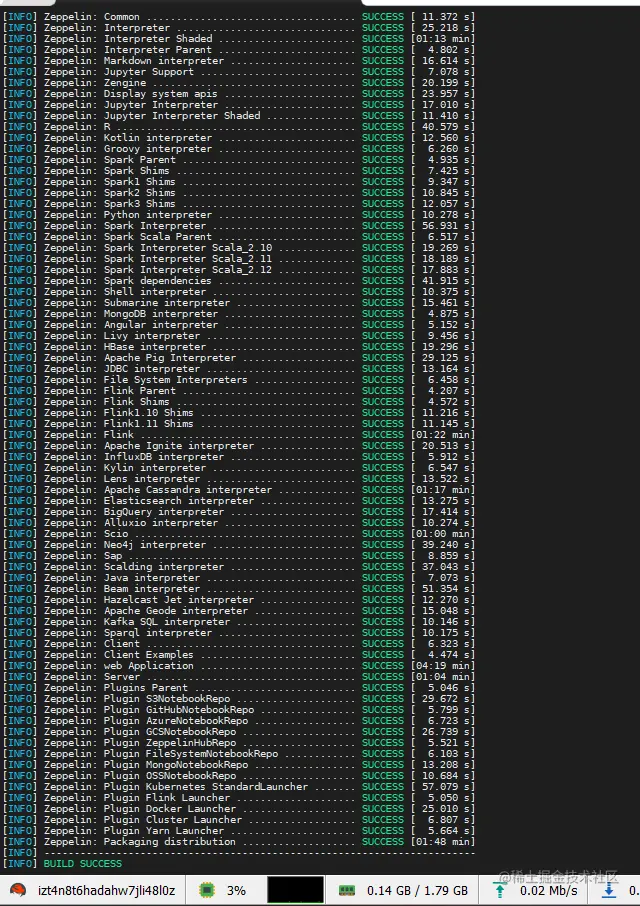Click the 'Plugin Kubernetes StandardLauncher' line
This screenshot has width=640, height=906.
239,786
